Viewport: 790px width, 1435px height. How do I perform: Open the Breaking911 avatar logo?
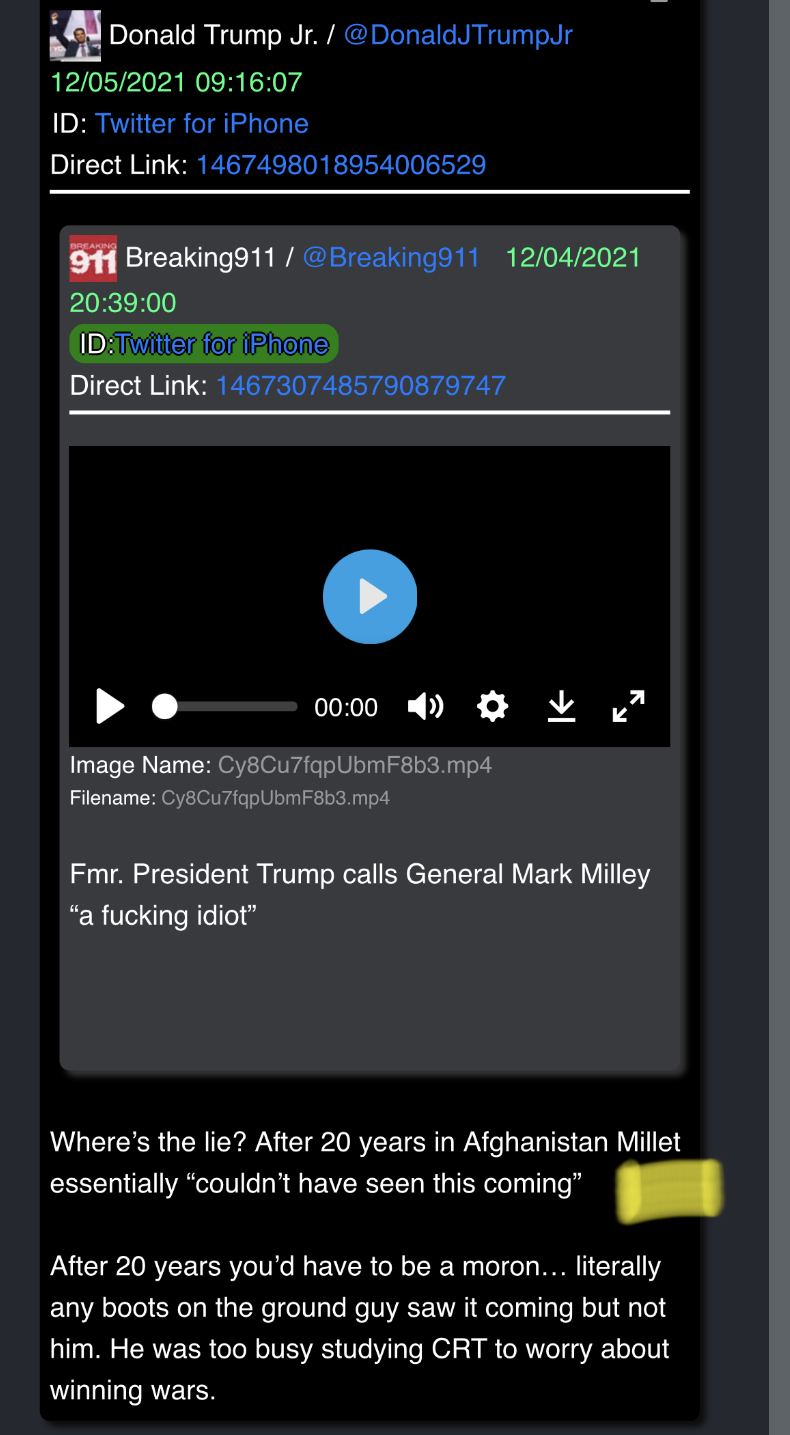tap(93, 258)
